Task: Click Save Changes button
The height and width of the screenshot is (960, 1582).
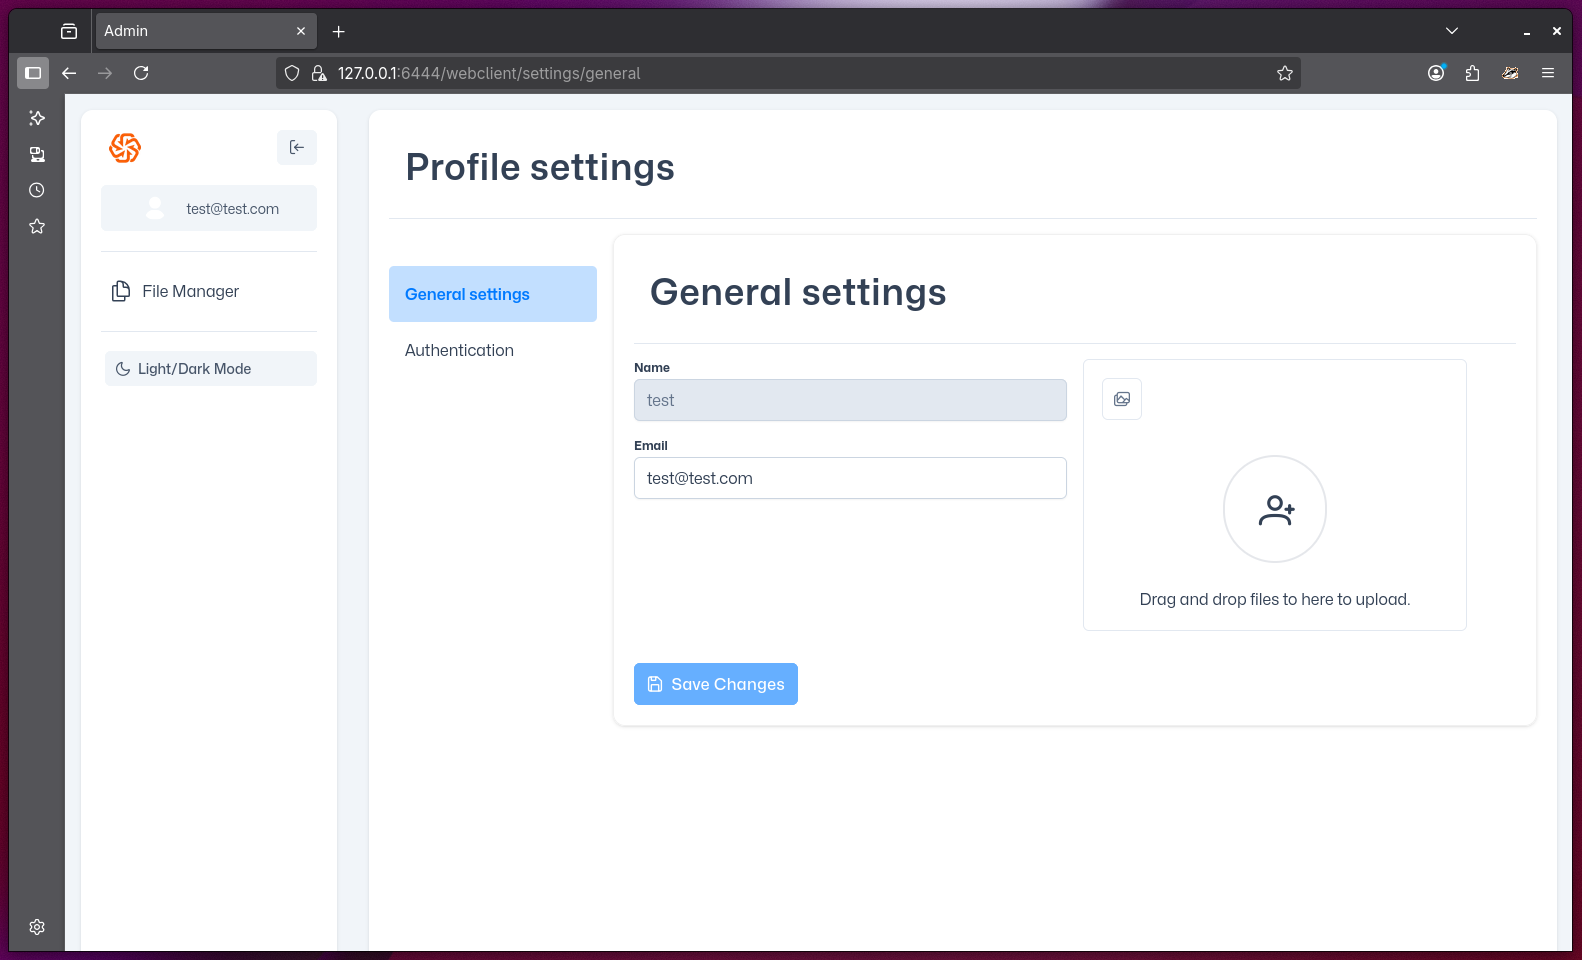Action: coord(716,684)
